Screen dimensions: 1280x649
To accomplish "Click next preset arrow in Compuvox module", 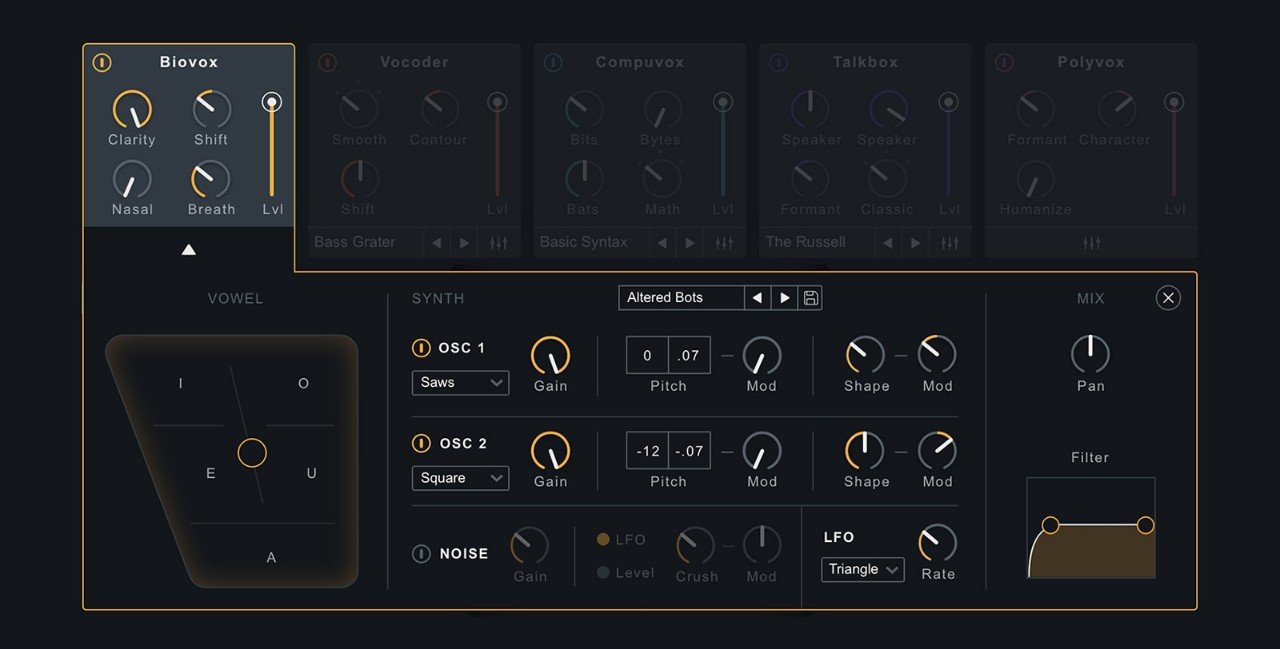I will pos(689,243).
